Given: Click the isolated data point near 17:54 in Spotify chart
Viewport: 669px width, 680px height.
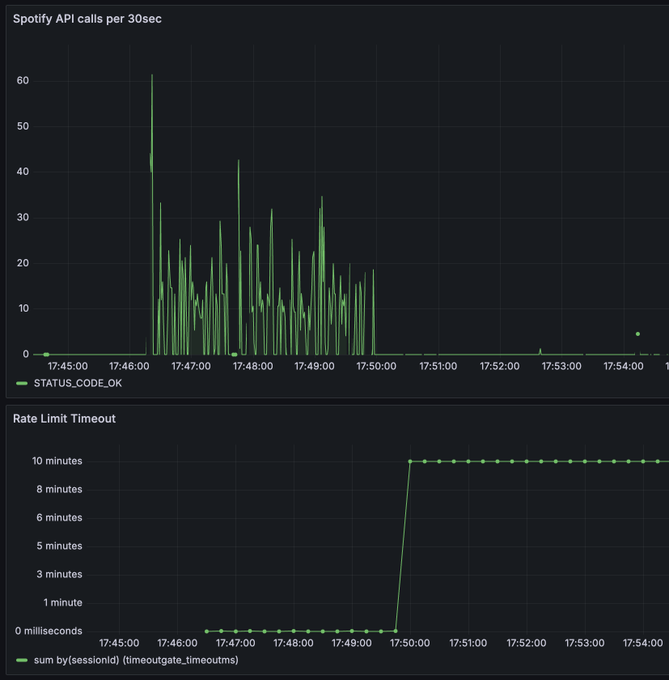Looking at the screenshot, I should tap(638, 334).
